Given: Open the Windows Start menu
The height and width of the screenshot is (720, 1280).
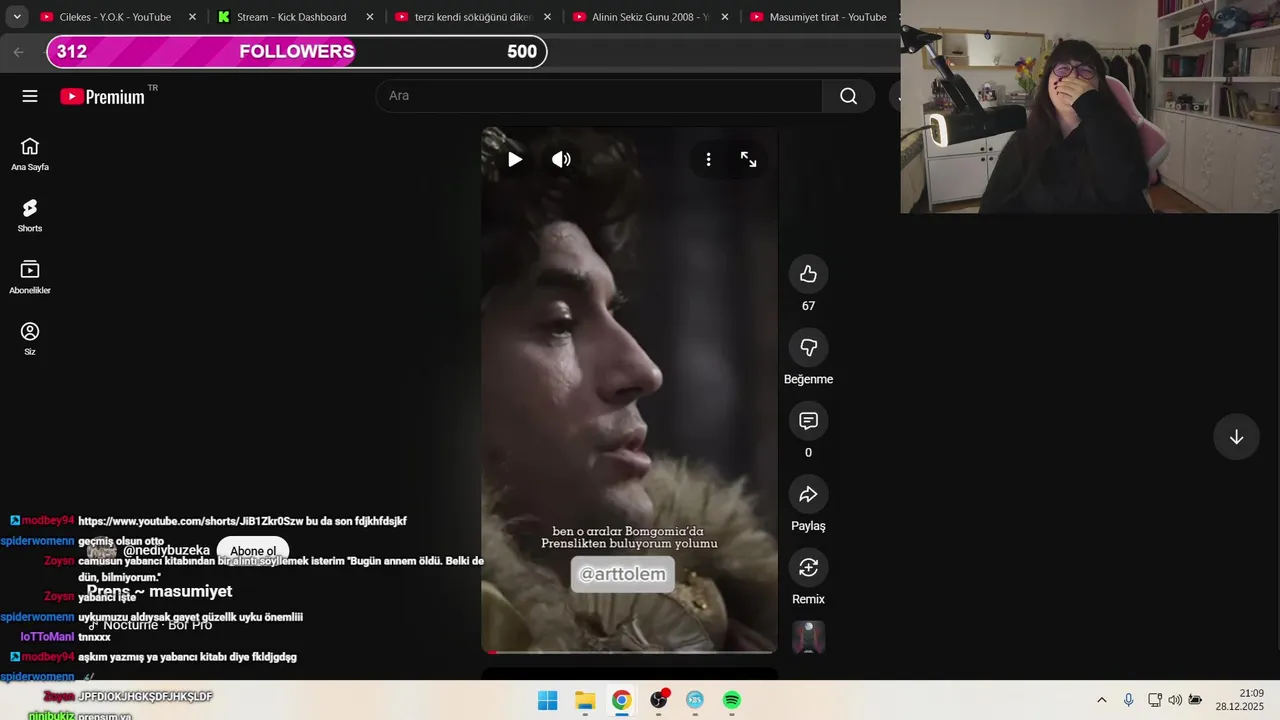Looking at the screenshot, I should (x=548, y=700).
